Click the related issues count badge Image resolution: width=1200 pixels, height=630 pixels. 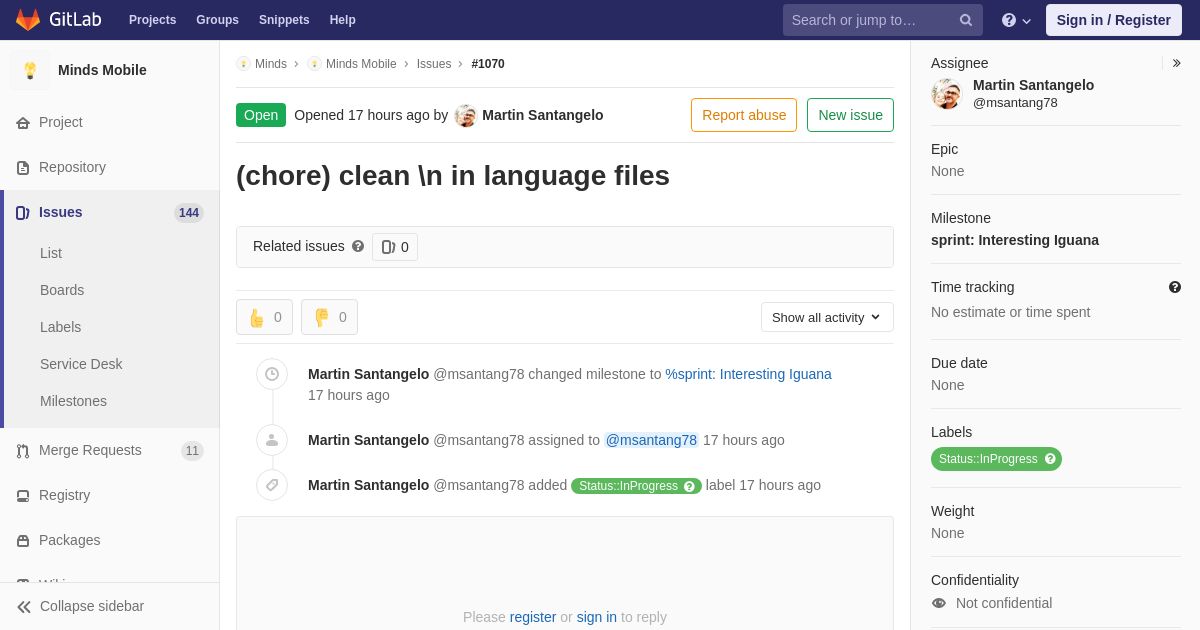point(395,247)
